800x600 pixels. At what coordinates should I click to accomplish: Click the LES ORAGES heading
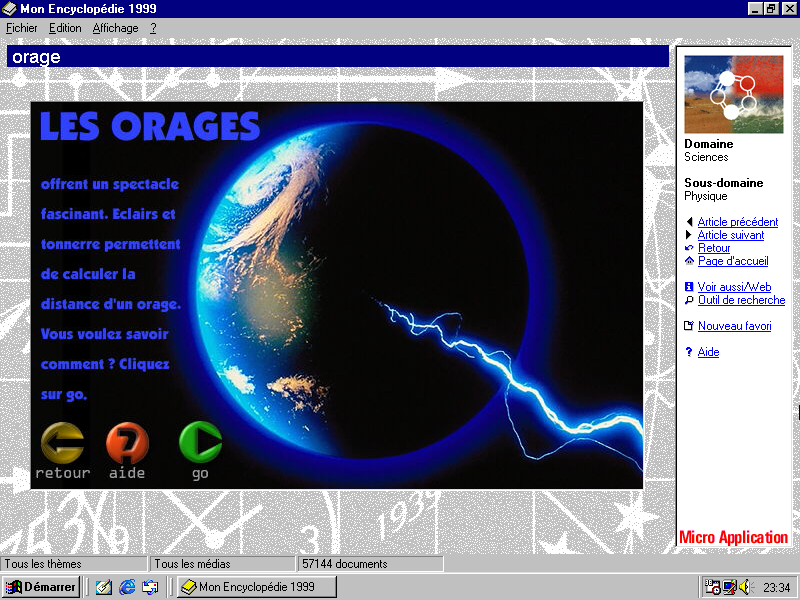[150, 126]
